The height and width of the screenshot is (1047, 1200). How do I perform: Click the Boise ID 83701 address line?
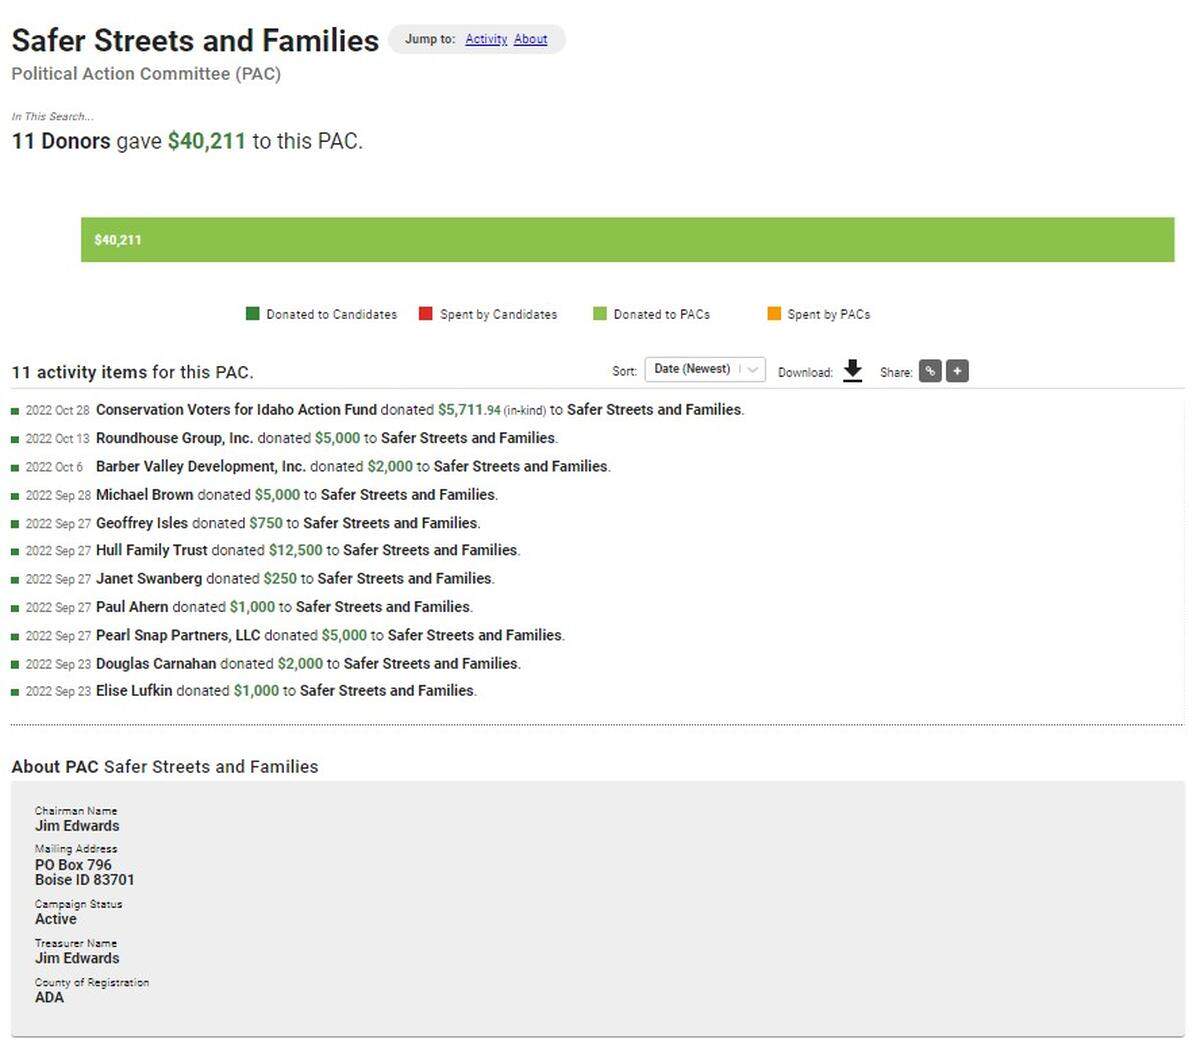pos(84,880)
